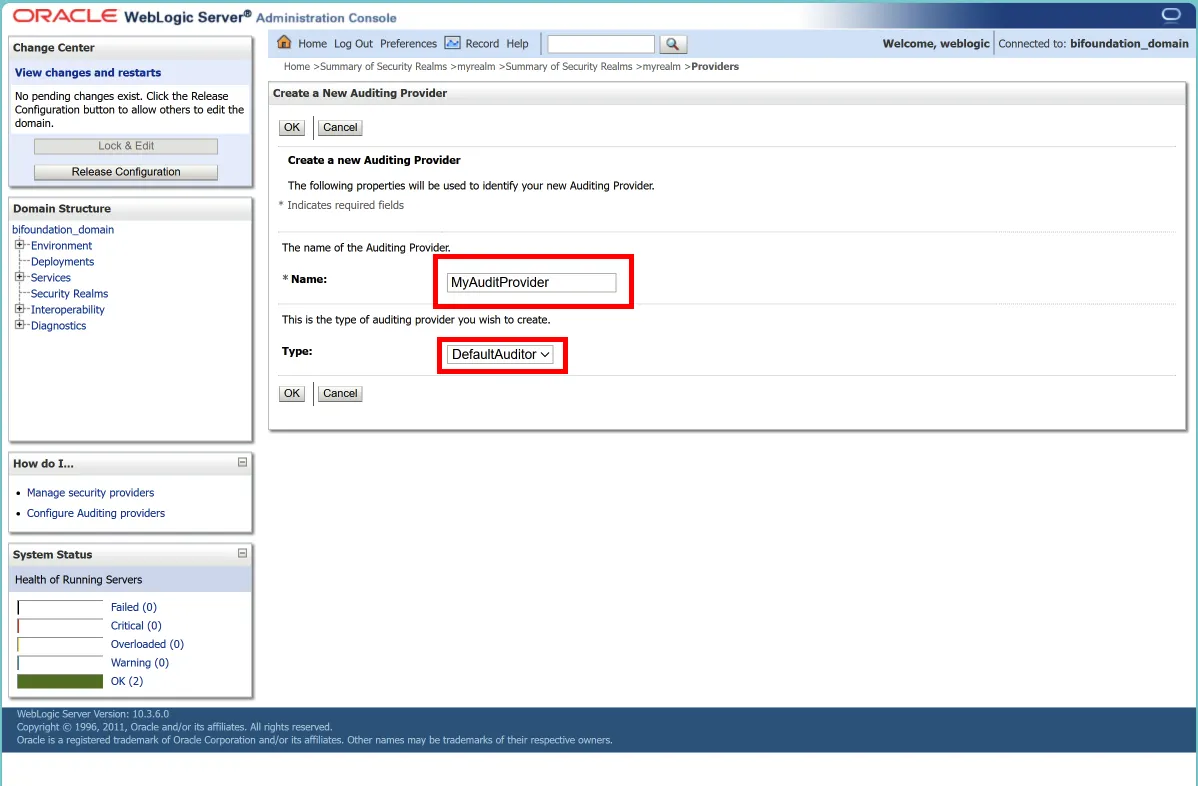Click the green OK health bar

pos(60,681)
